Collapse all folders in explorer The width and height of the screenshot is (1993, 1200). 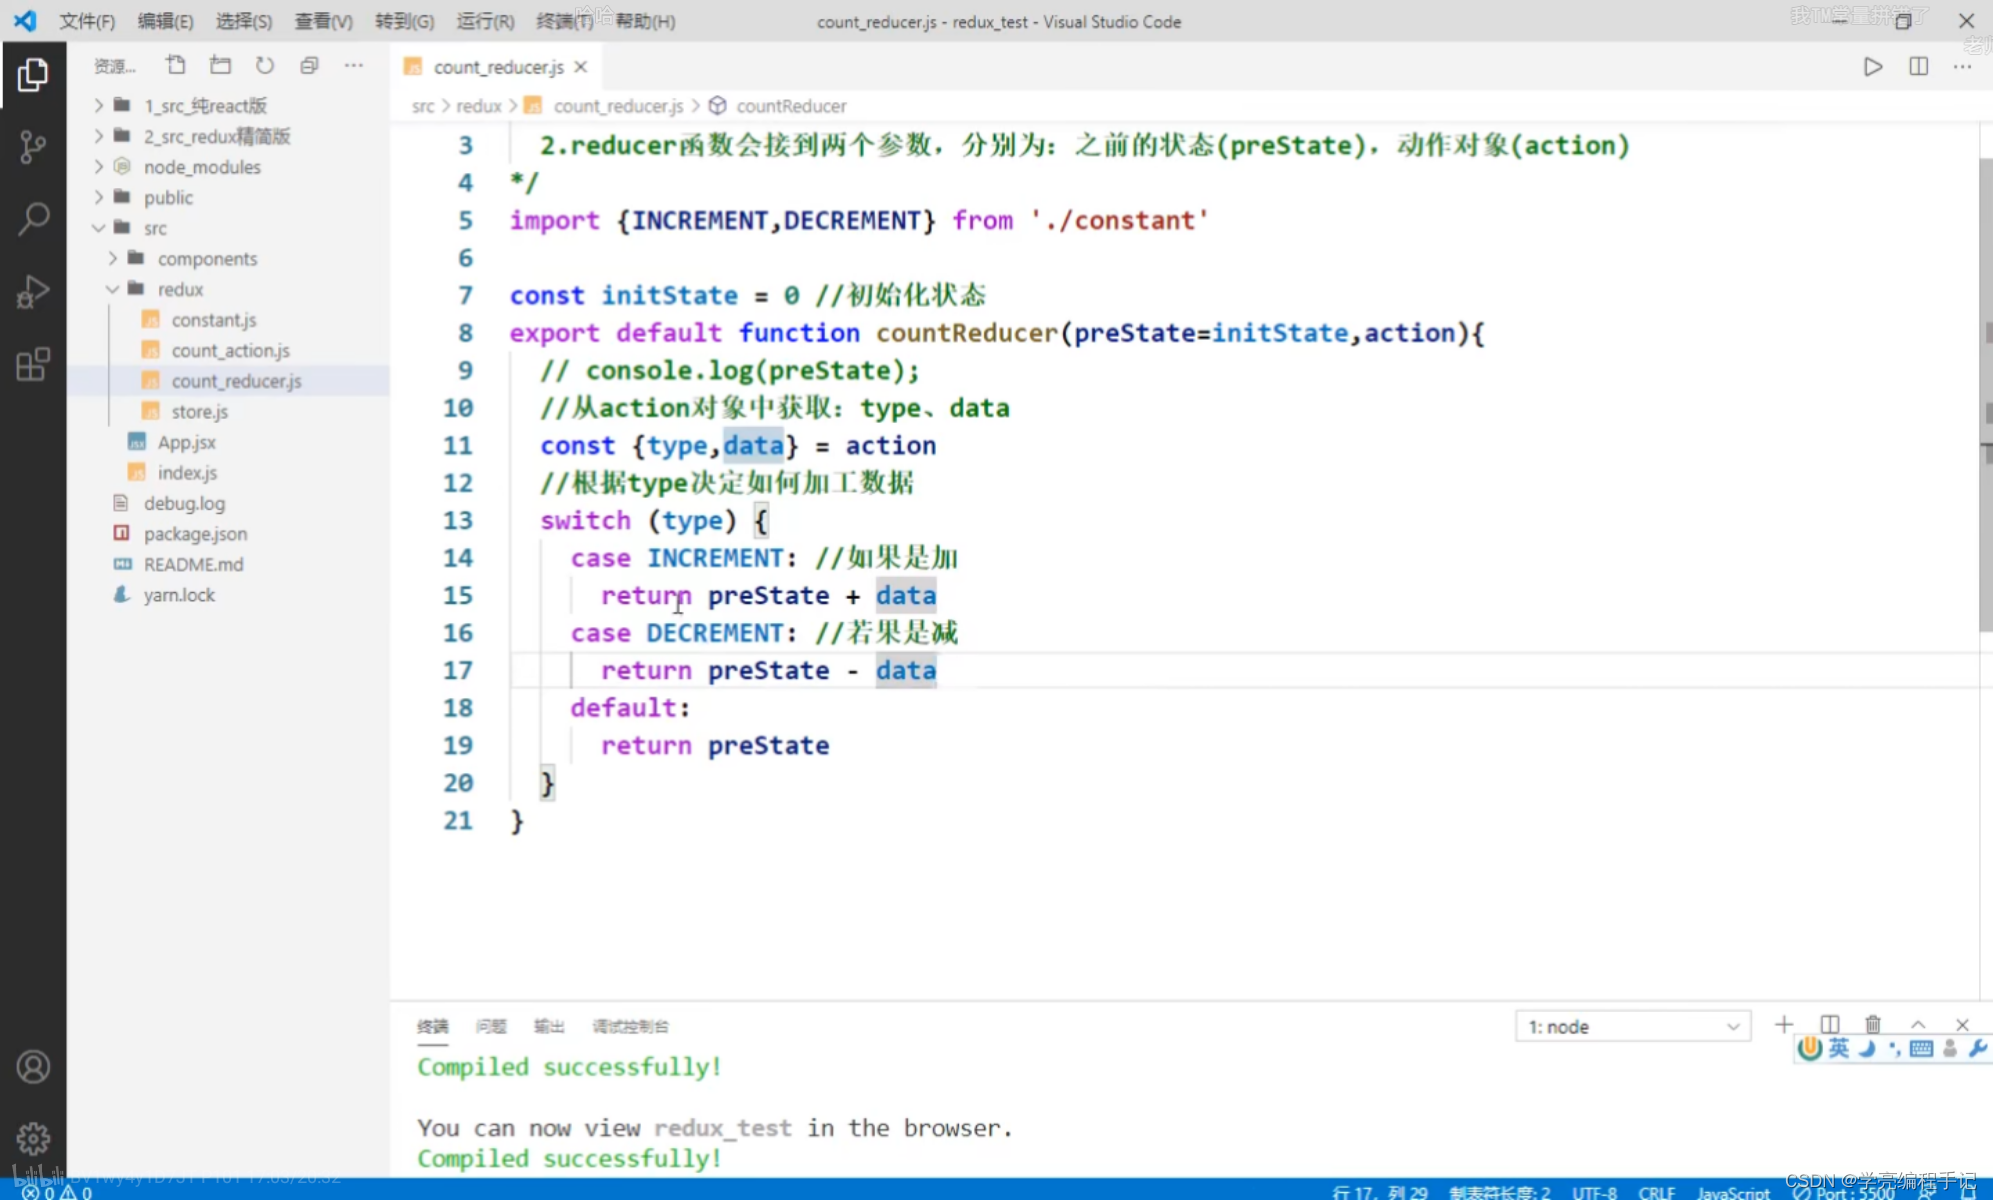point(309,65)
